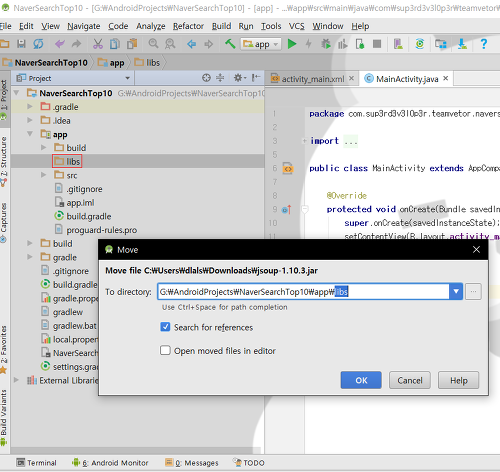Click the Copy icon in toolbar
Image resolution: width=500 pixels, height=472 pixels.
coord(115,44)
